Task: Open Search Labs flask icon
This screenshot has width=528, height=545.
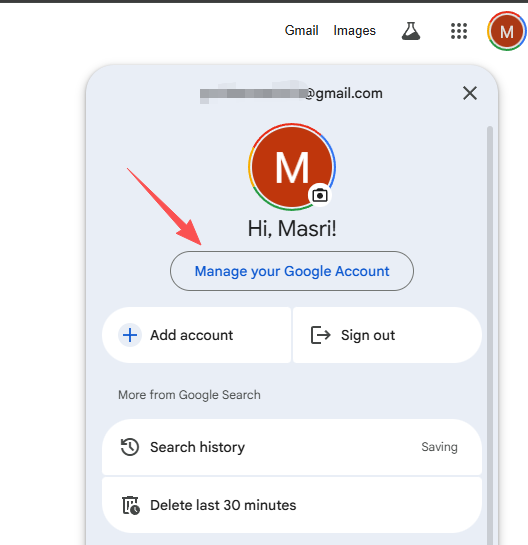Action: pyautogui.click(x=411, y=31)
